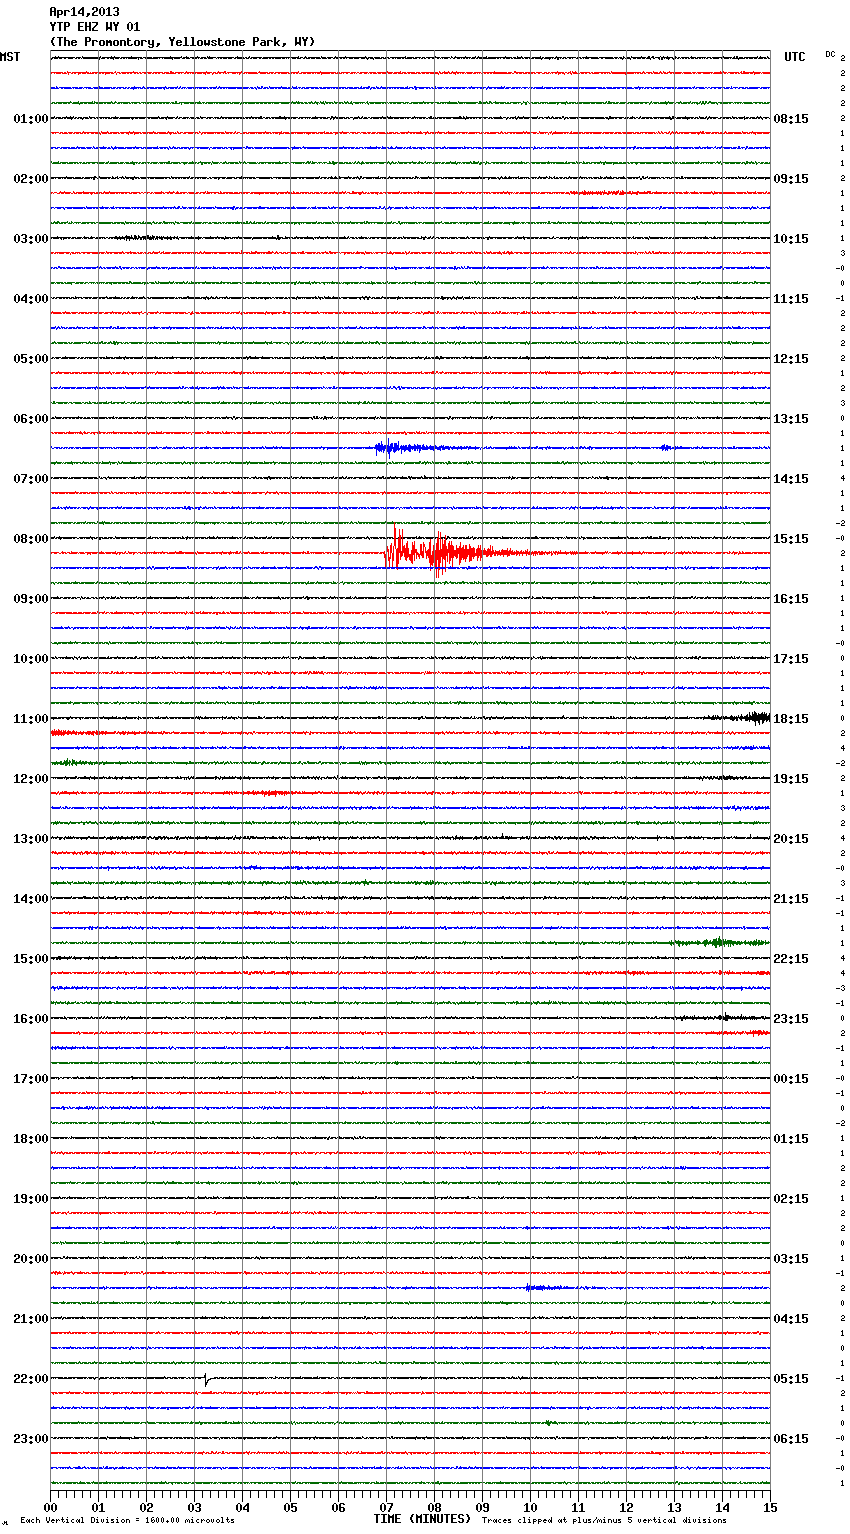Click the "06:15" UTC row label
850x1534 pixels.
click(791, 1439)
